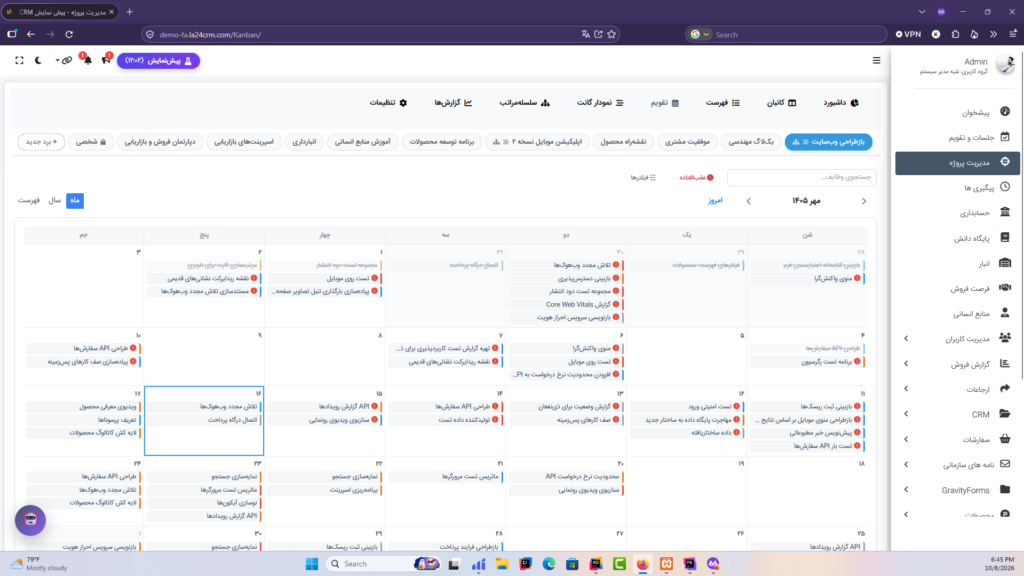Open the Windows Start menu

click(312, 564)
